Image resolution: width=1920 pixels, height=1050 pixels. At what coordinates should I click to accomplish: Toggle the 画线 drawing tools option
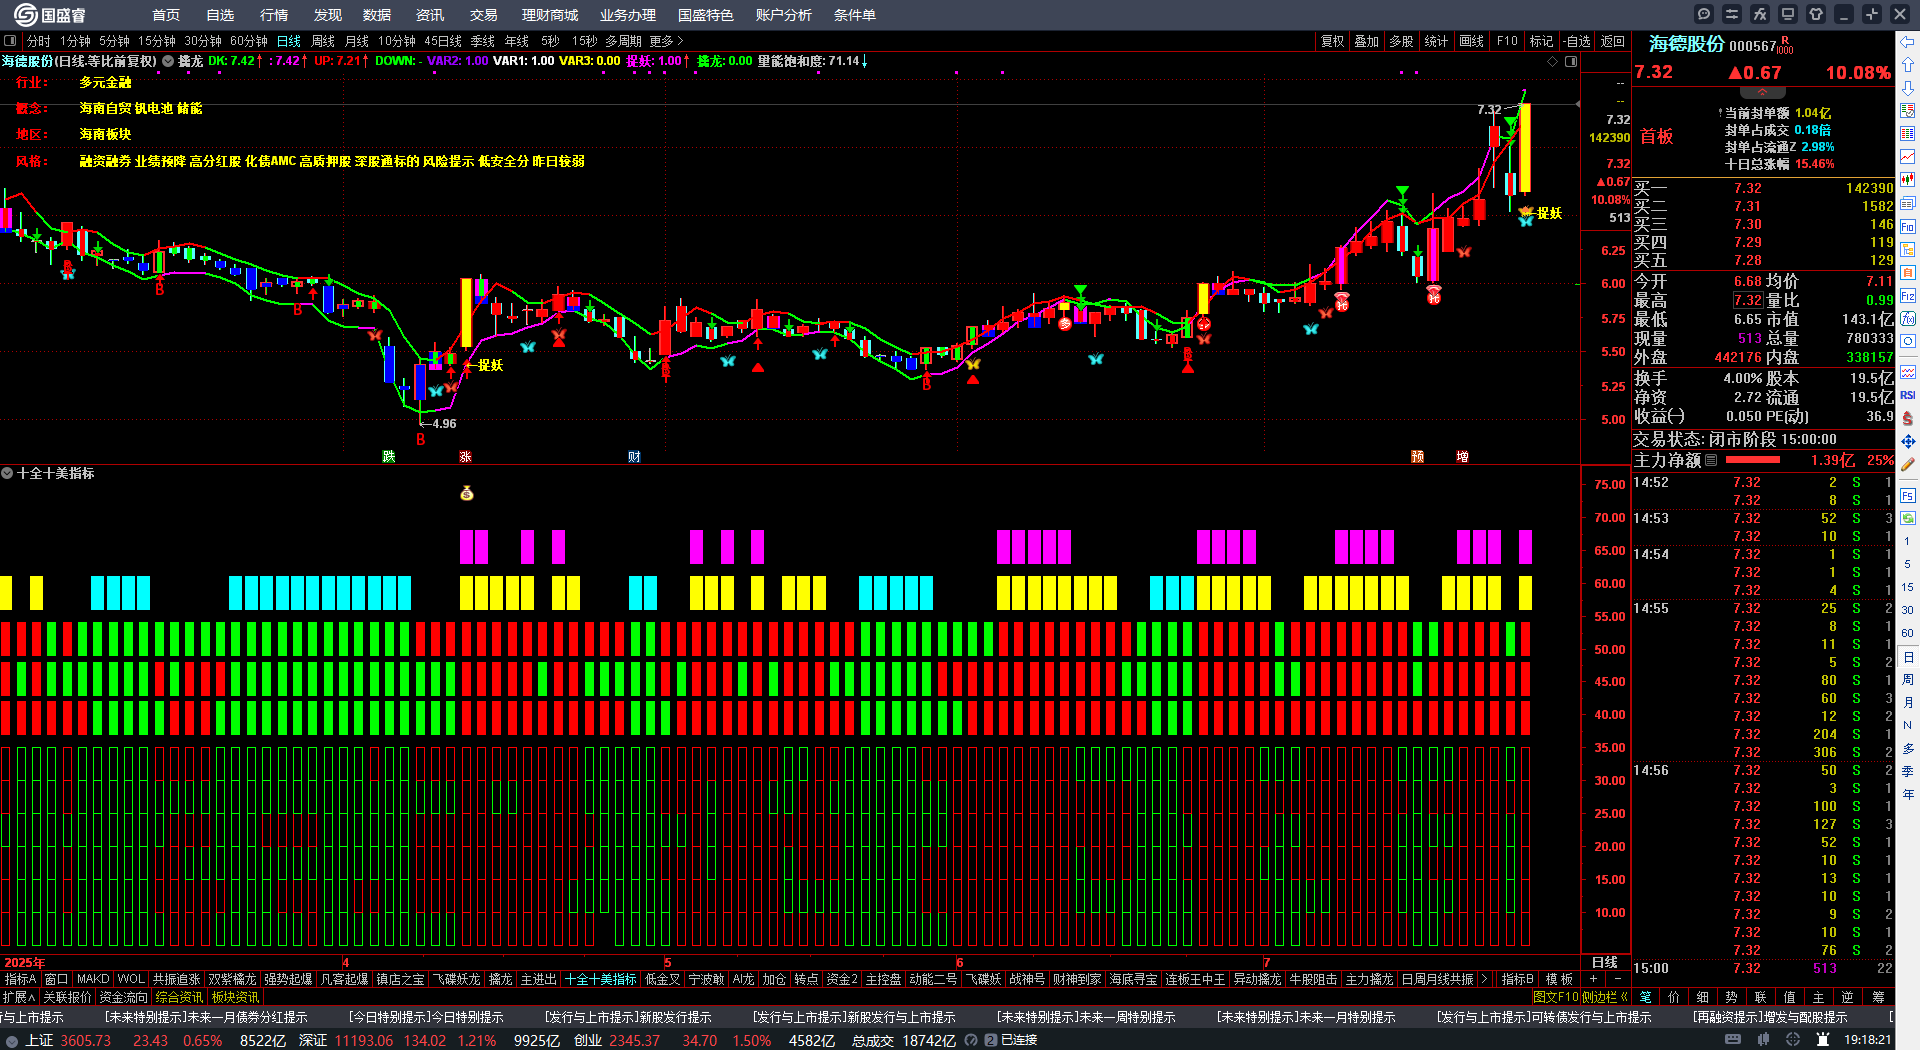pyautogui.click(x=1471, y=41)
